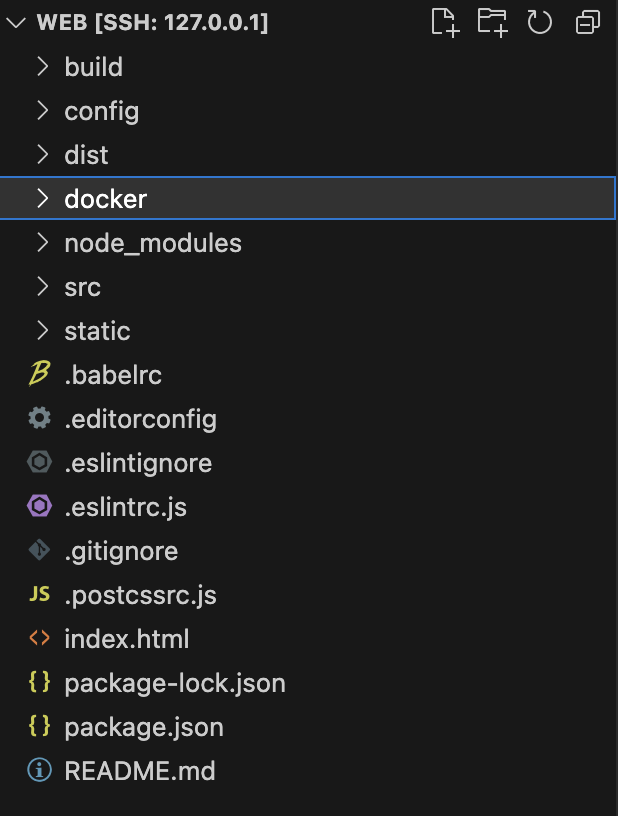Screen dimensions: 618x816
Task: Open the .eslintignore file
Action: coord(138,463)
